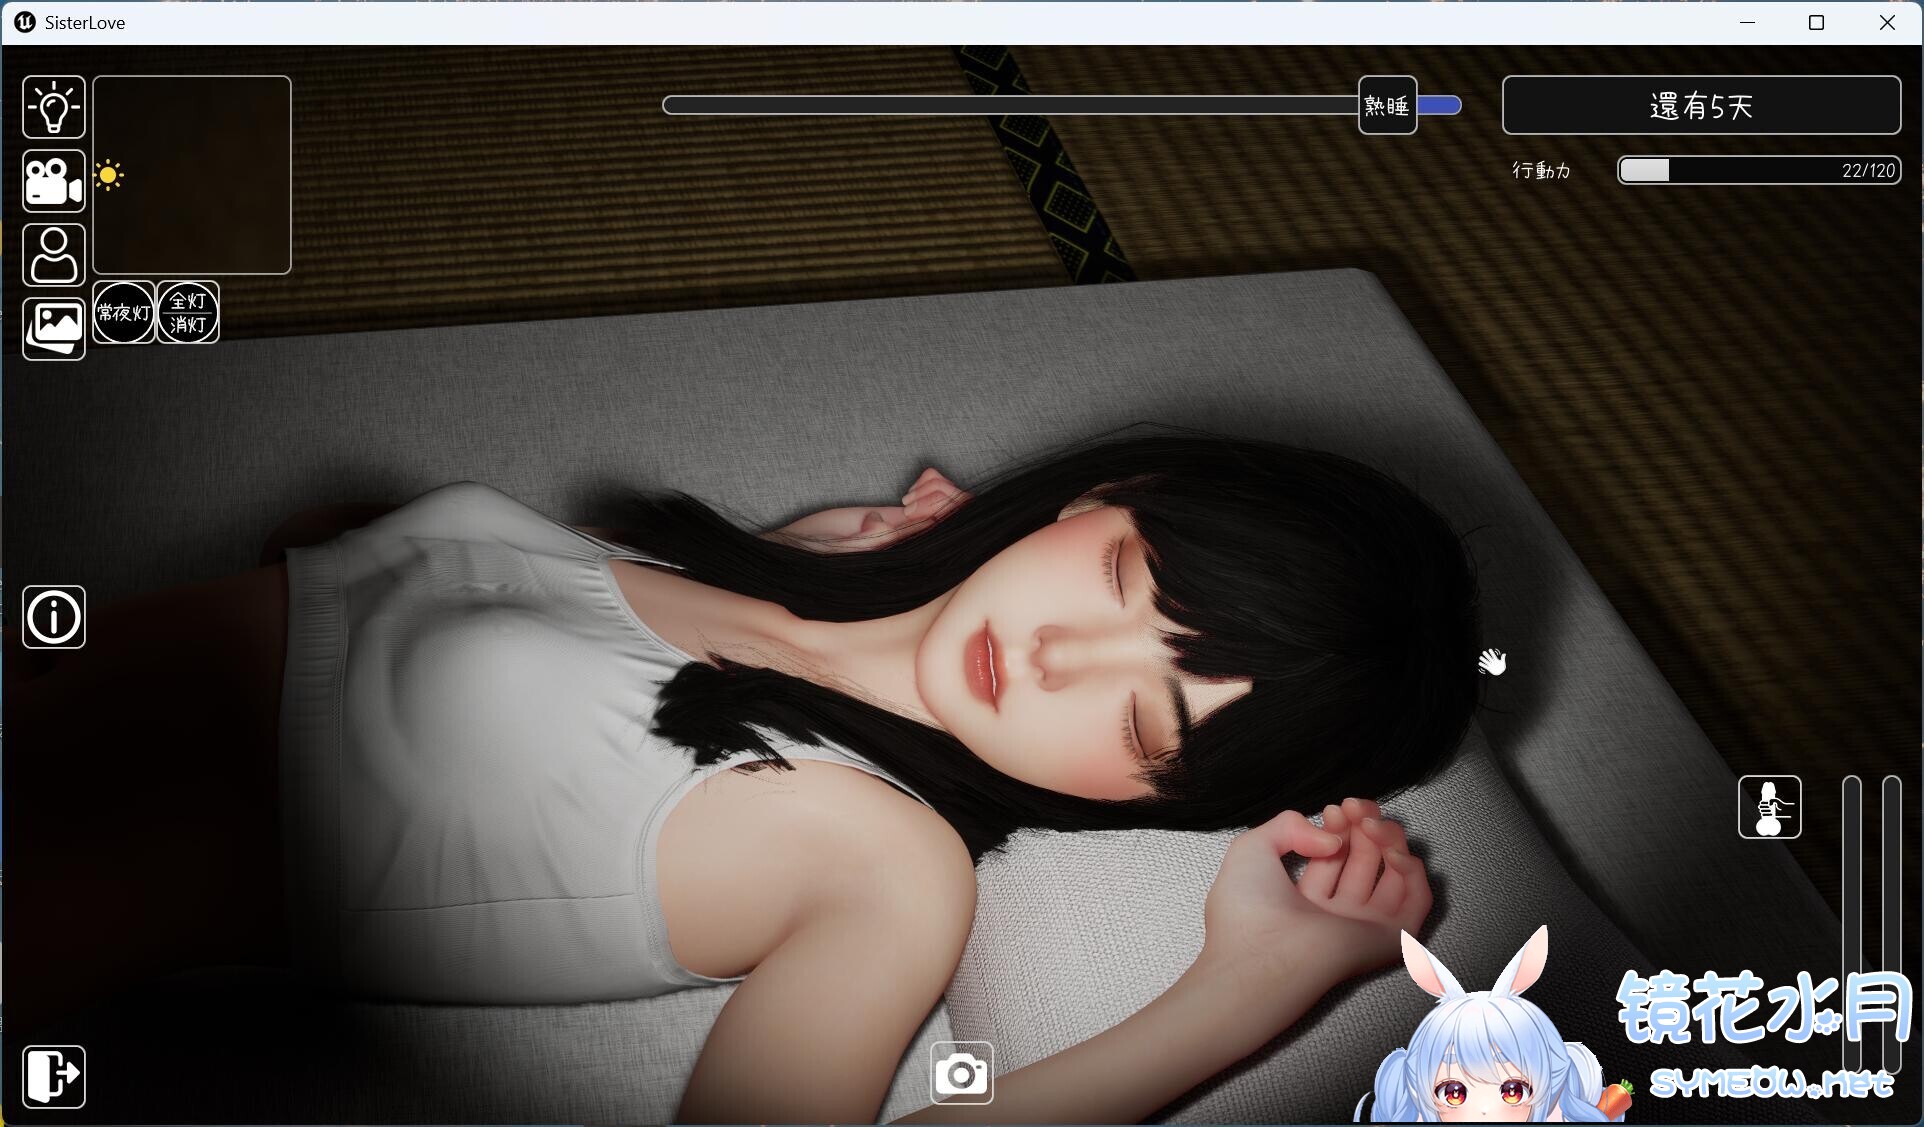
Task: Click the left vertical slider track
Action: click(x=1852, y=925)
